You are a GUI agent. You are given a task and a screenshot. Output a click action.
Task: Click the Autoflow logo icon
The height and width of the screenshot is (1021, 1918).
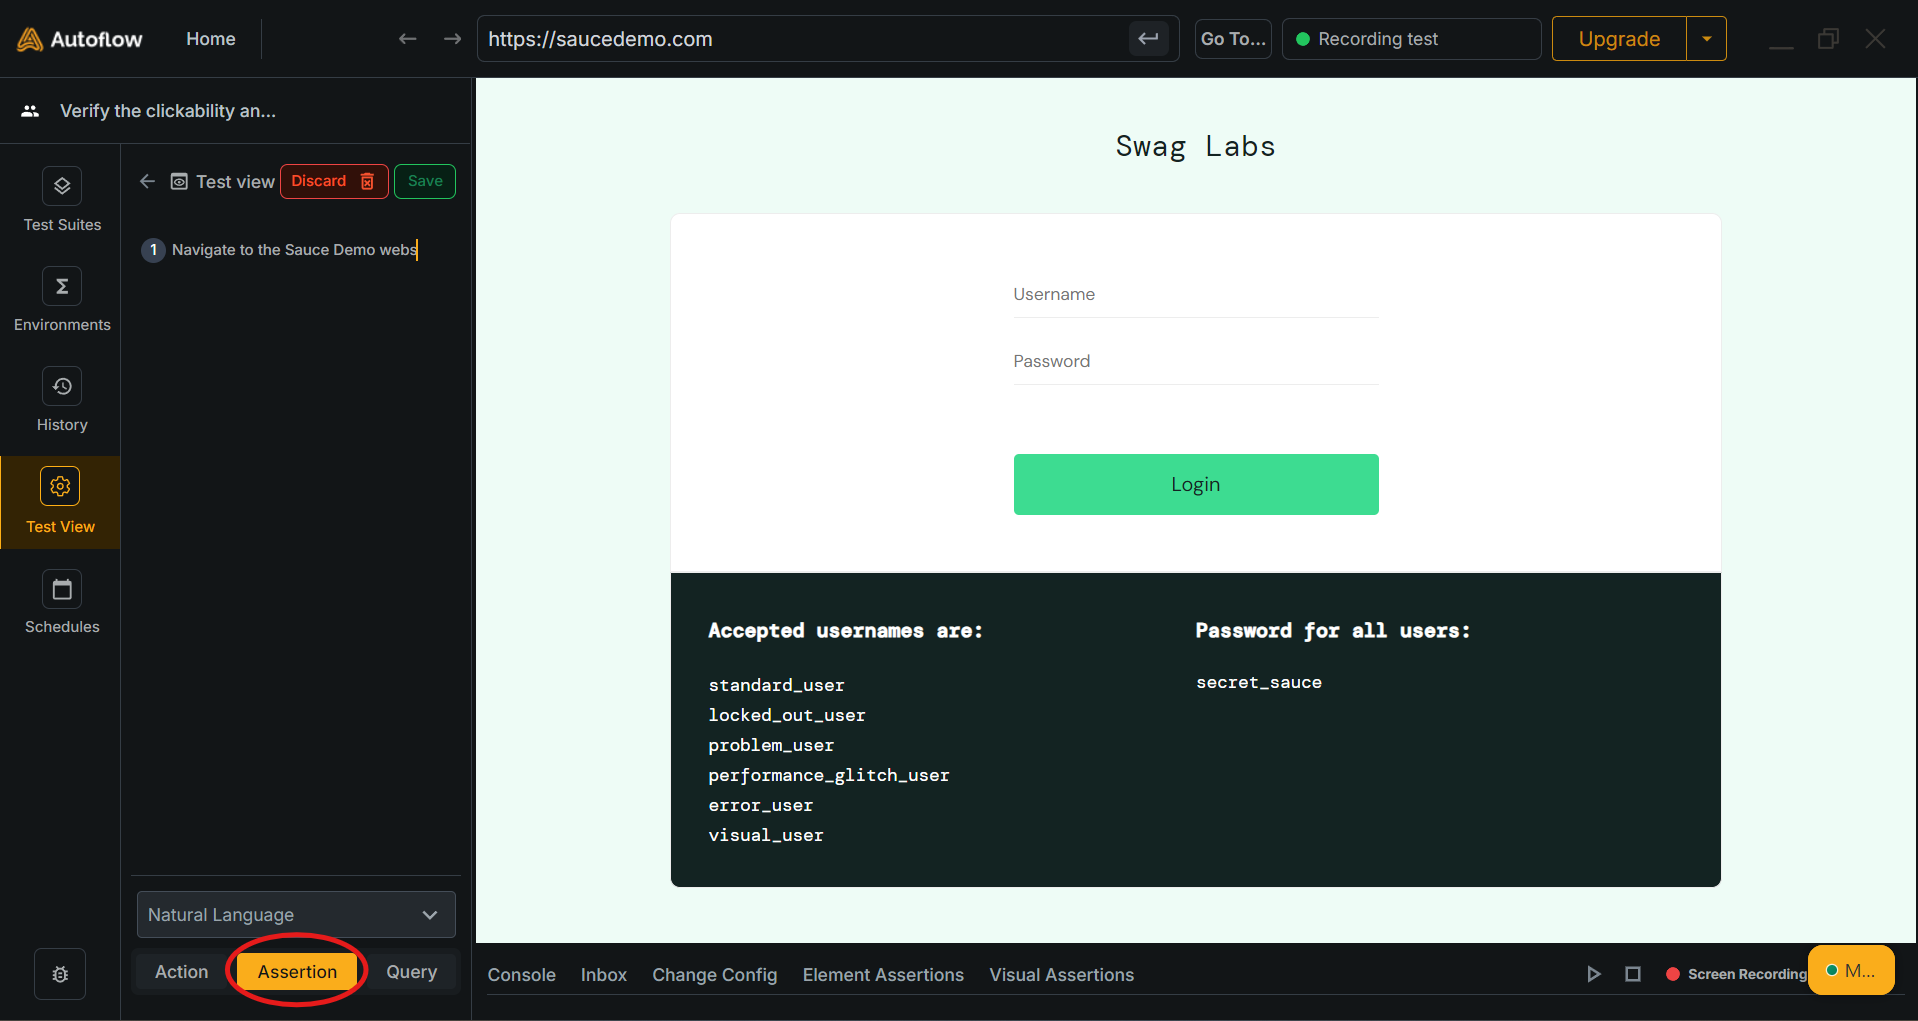[x=30, y=39]
